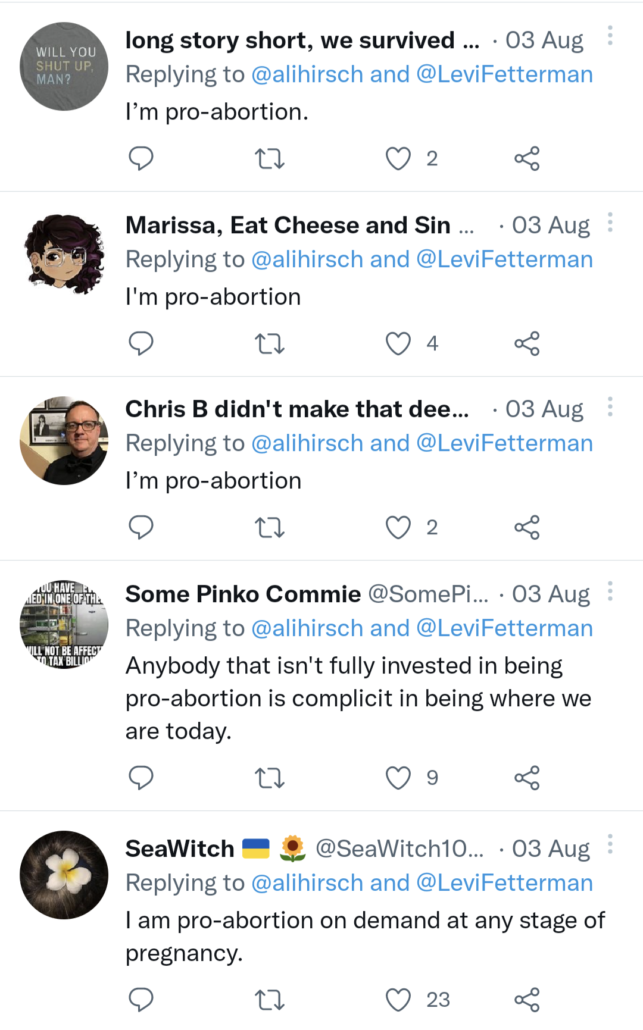643x1030 pixels.
Task: Share Some Pinko Commie's tweet
Action: click(x=527, y=777)
